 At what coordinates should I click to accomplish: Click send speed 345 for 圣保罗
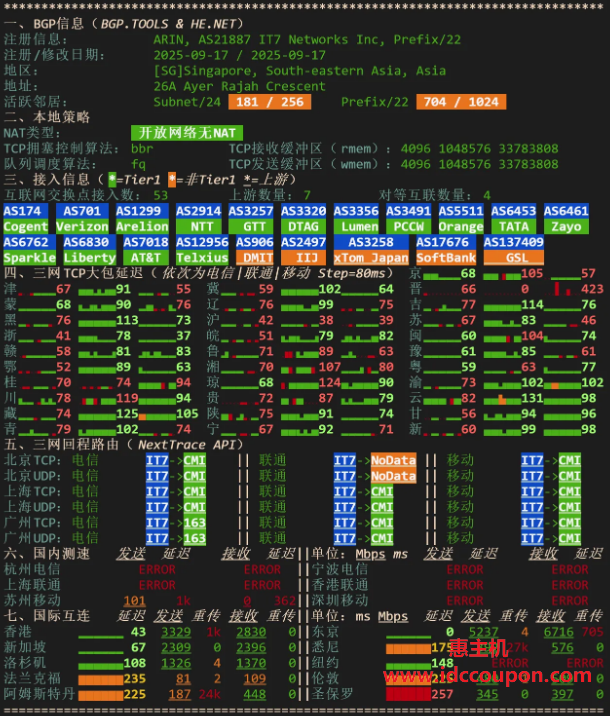coord(487,695)
